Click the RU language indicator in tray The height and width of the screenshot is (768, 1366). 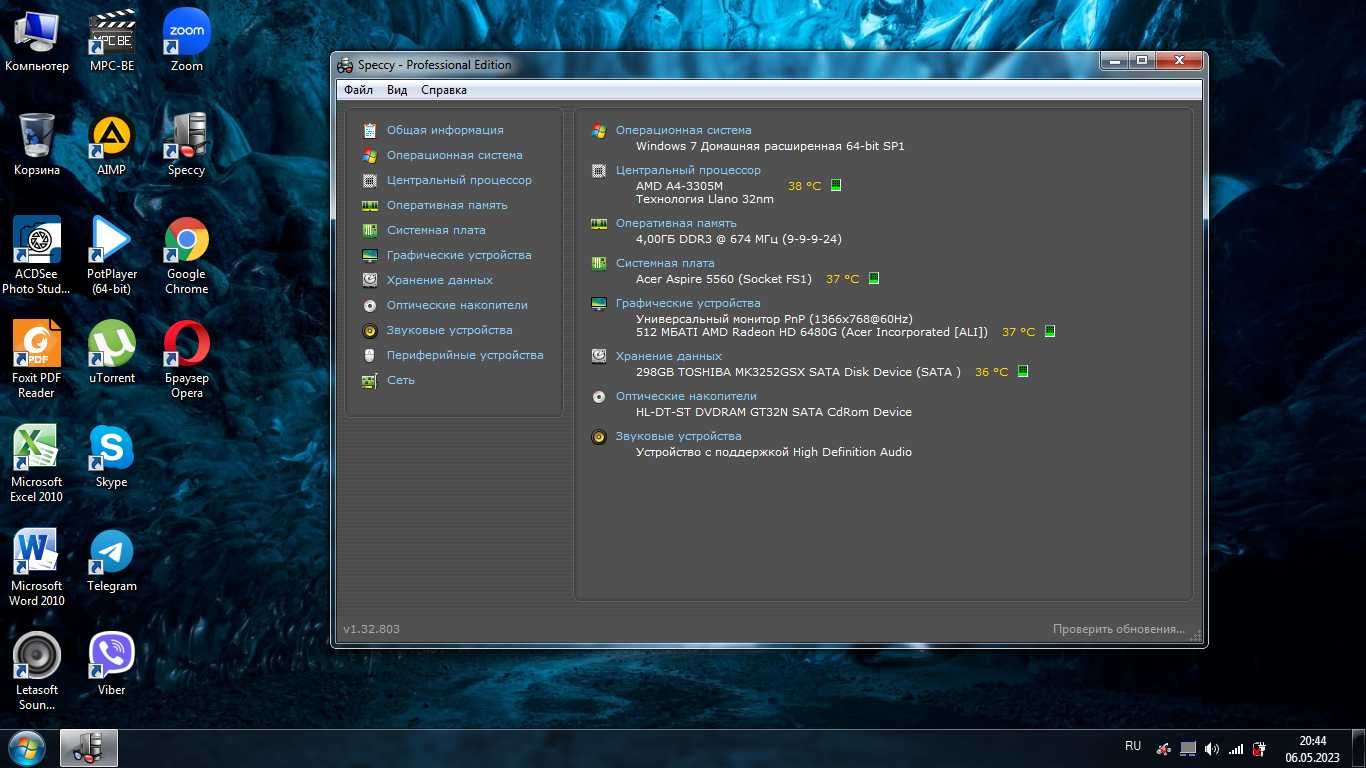1133,746
